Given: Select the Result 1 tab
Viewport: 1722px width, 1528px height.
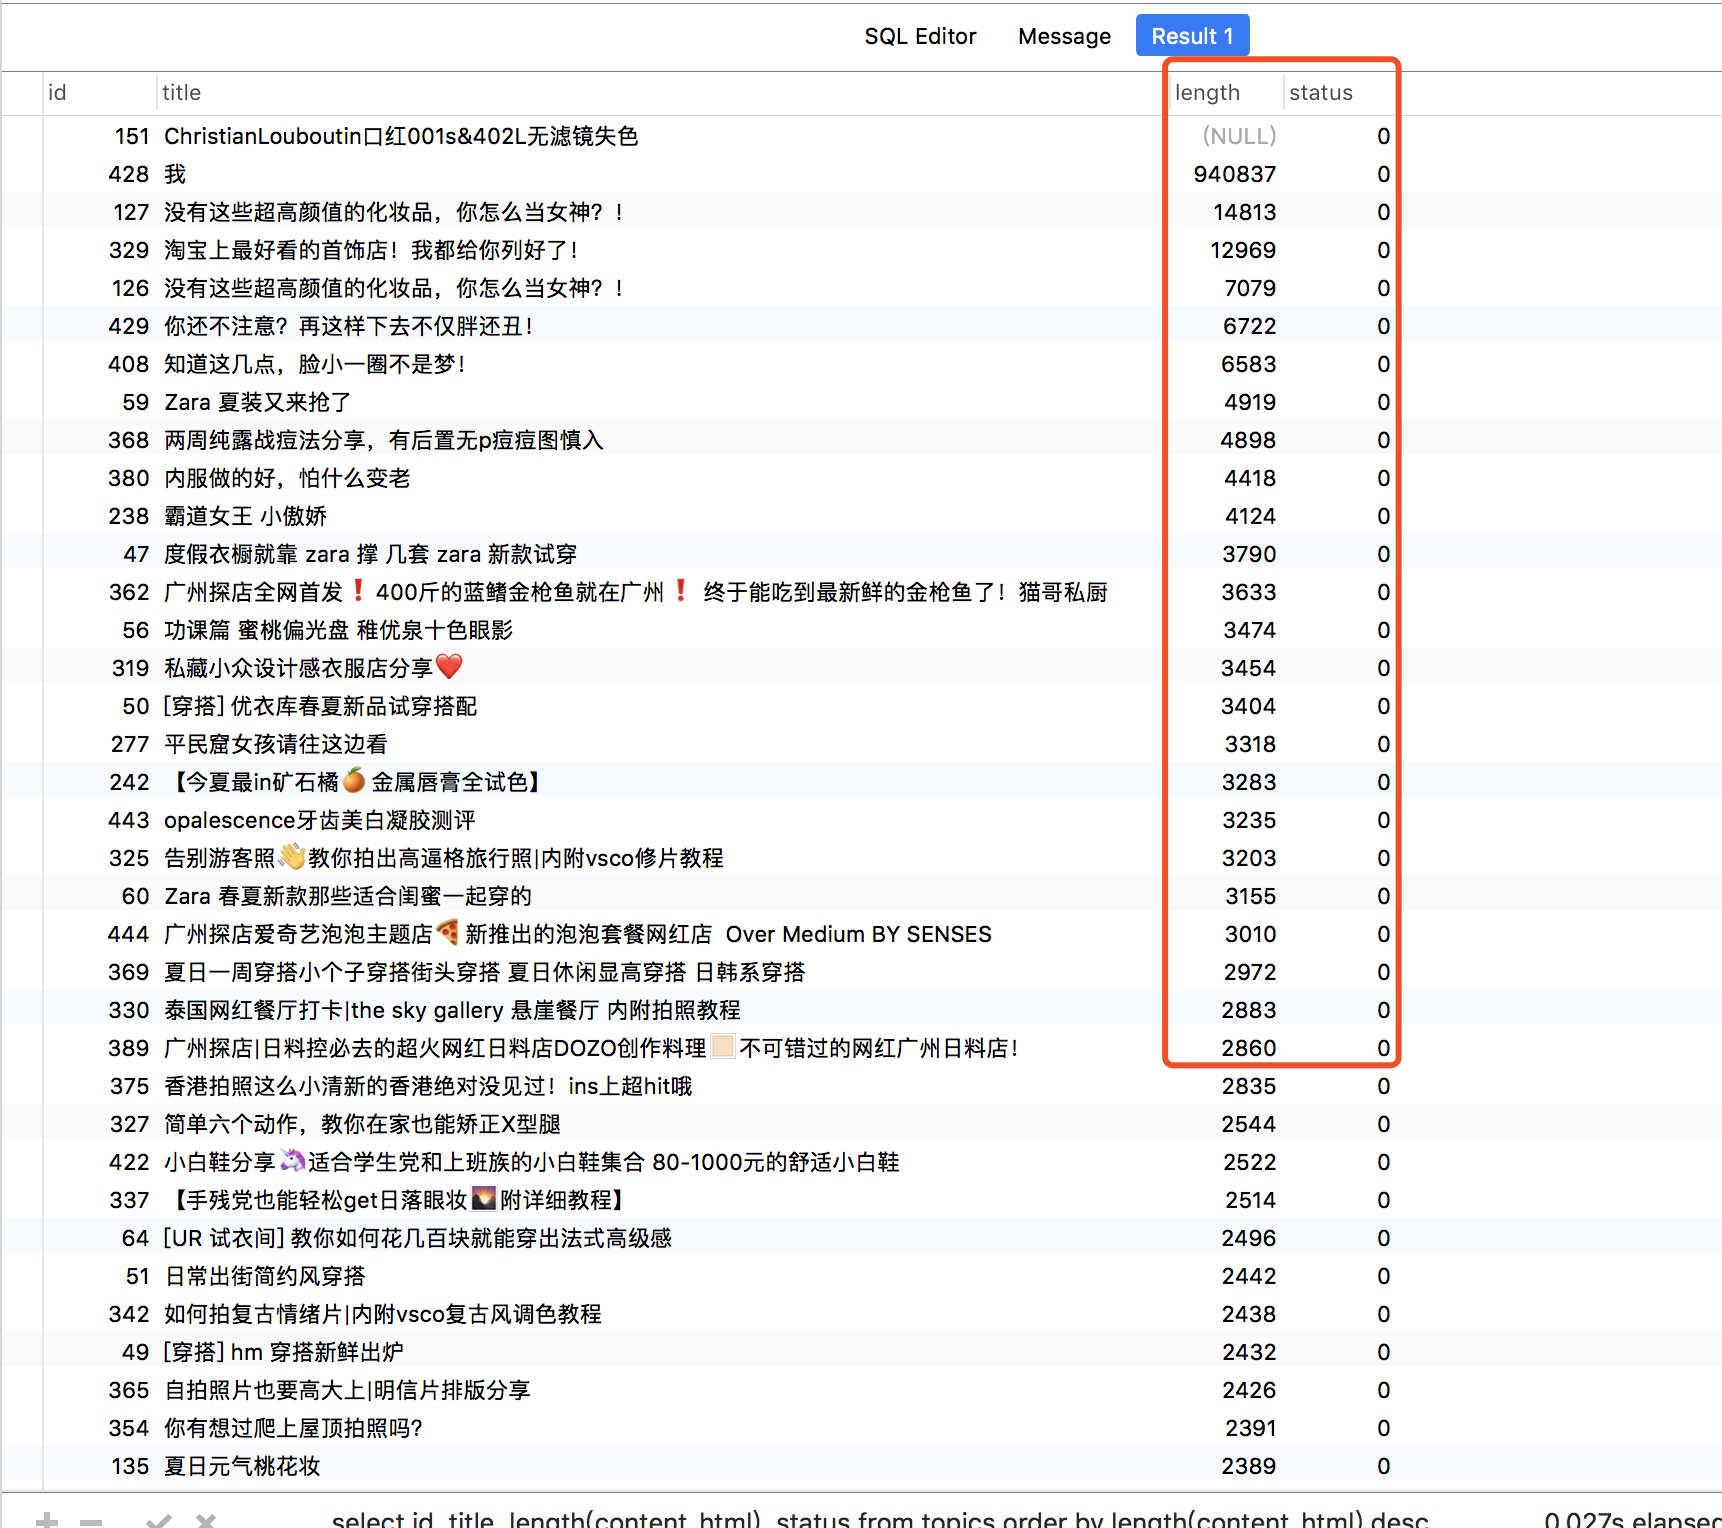Looking at the screenshot, I should 1191,36.
